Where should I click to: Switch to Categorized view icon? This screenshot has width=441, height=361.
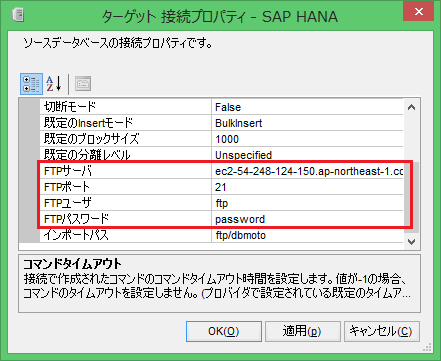(31, 84)
